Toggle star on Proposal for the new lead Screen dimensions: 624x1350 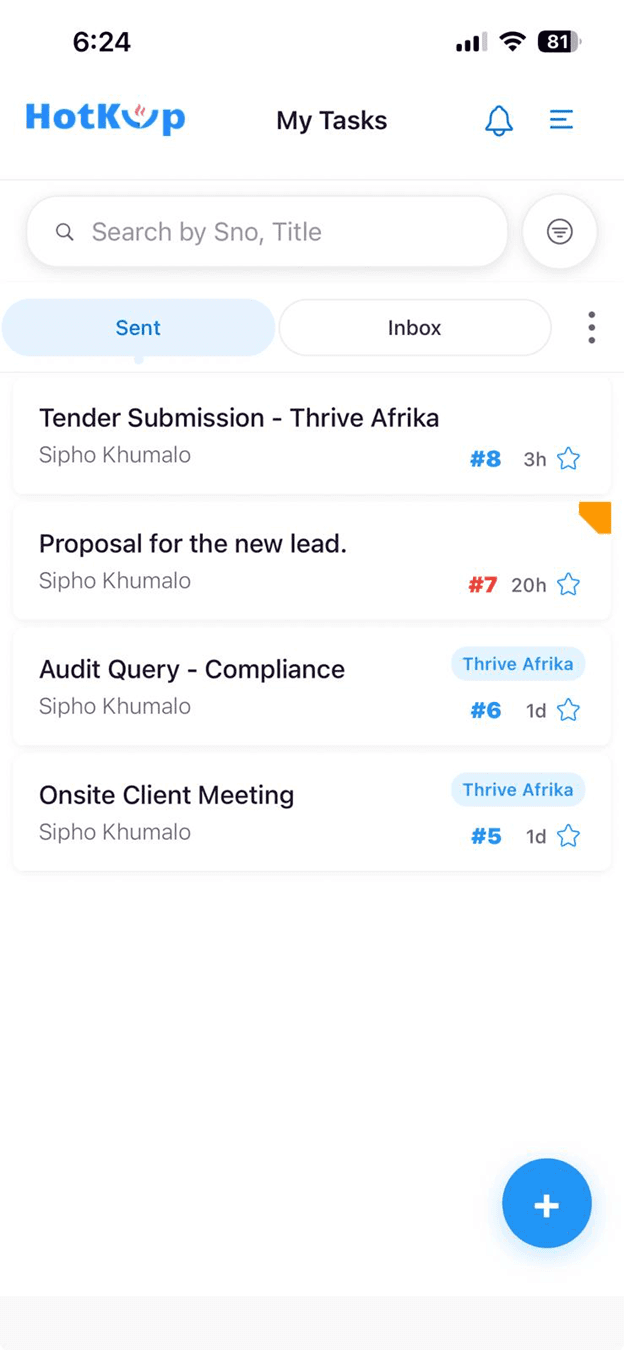click(569, 584)
